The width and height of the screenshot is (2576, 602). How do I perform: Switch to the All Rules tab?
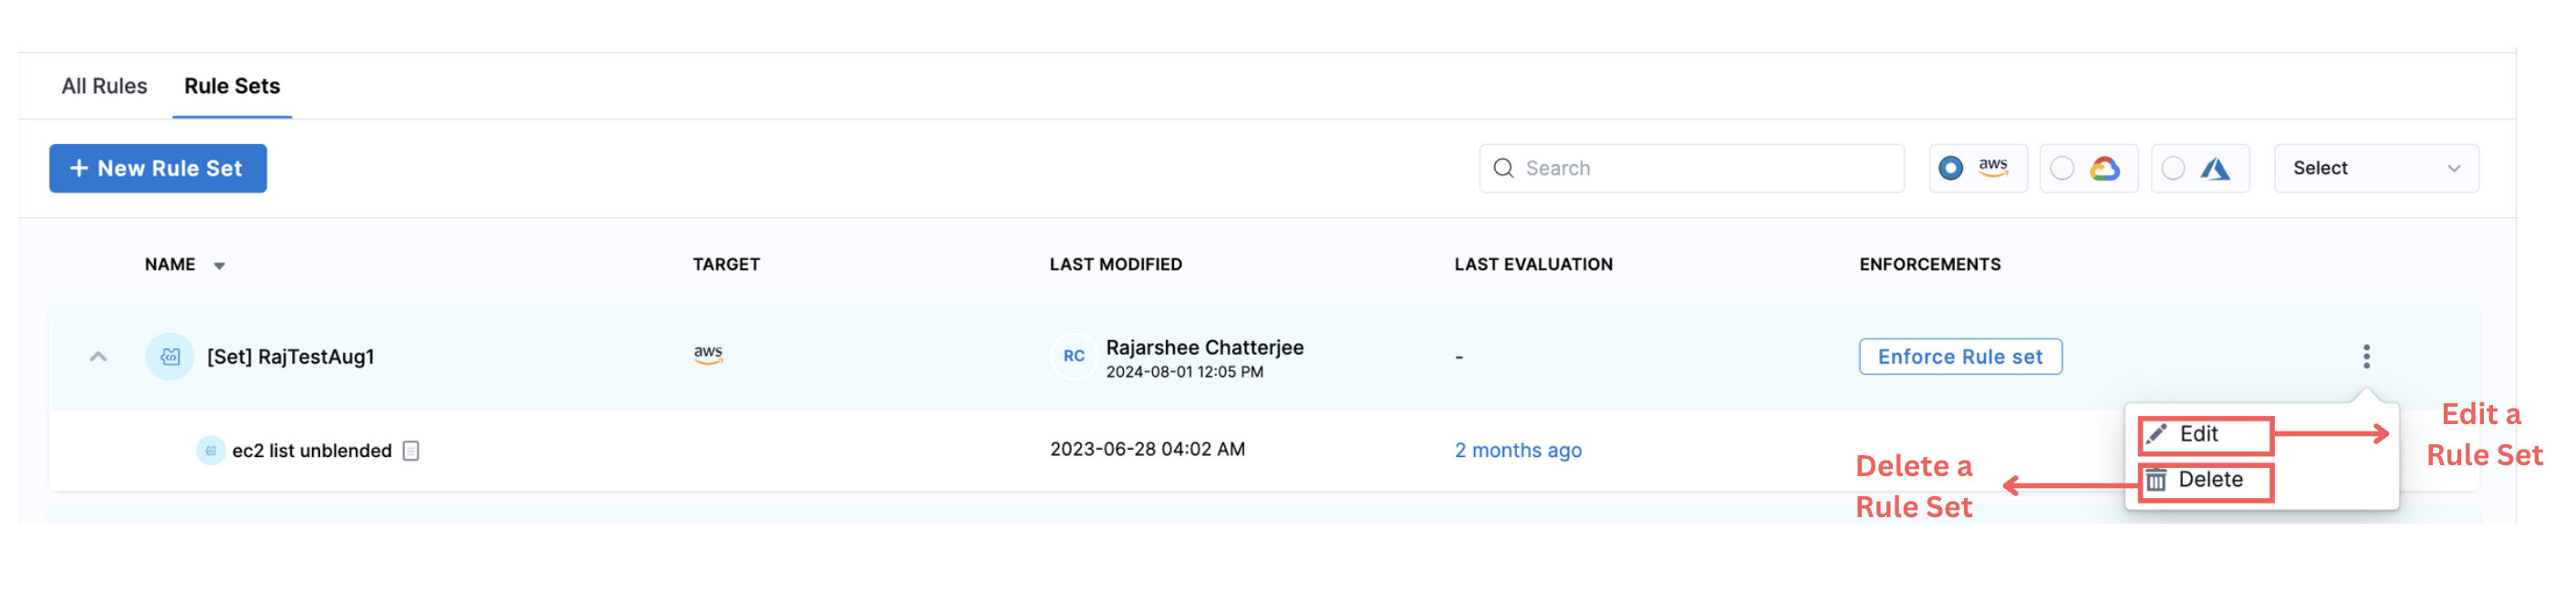click(104, 87)
